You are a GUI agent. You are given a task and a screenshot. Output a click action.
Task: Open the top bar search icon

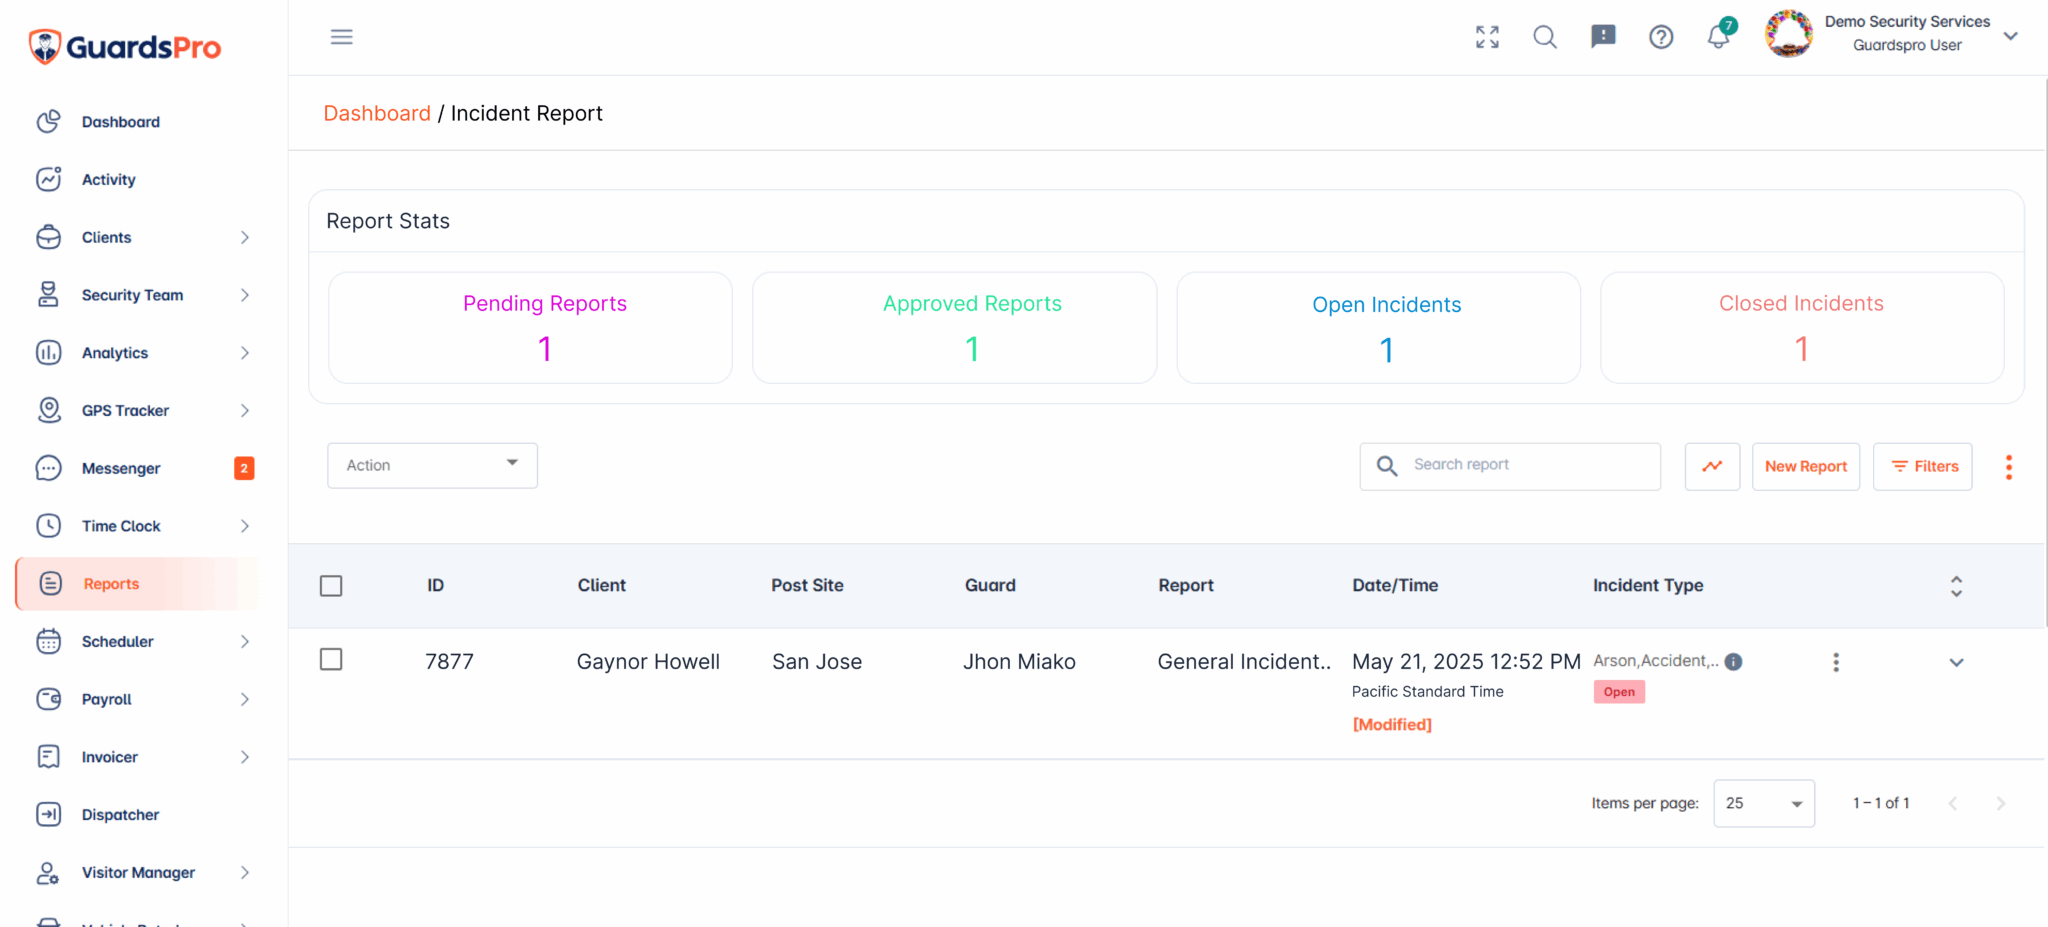[x=1545, y=37]
